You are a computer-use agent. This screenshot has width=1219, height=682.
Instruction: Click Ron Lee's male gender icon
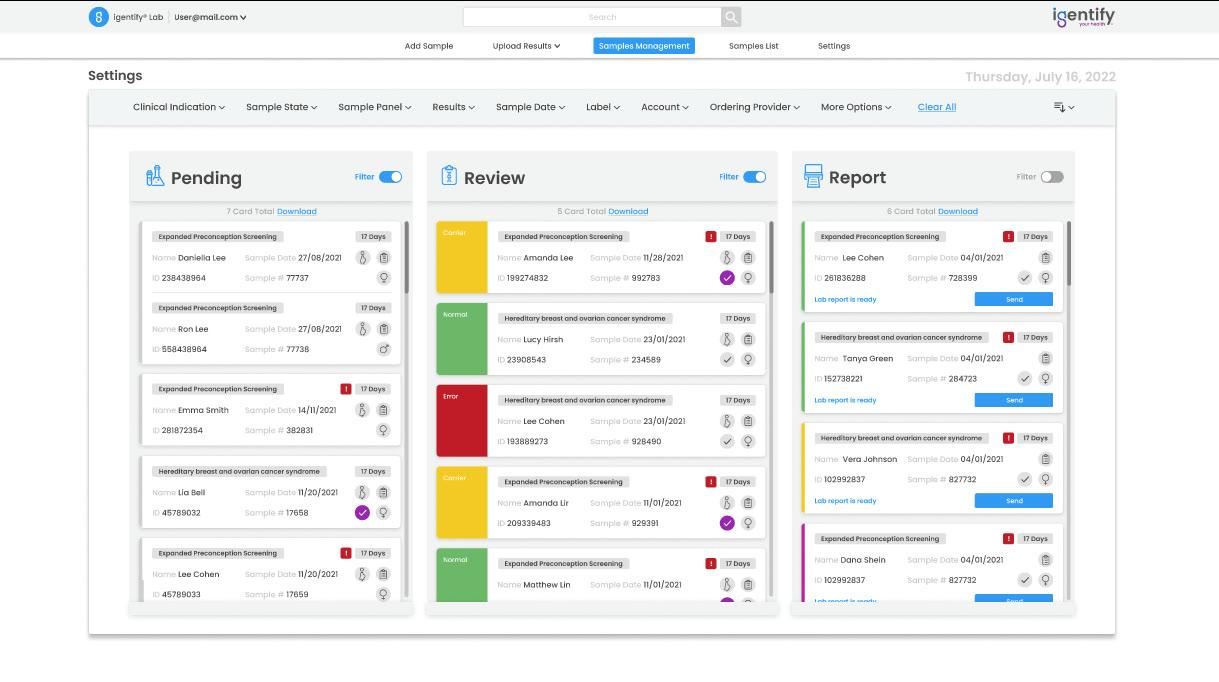point(383,349)
